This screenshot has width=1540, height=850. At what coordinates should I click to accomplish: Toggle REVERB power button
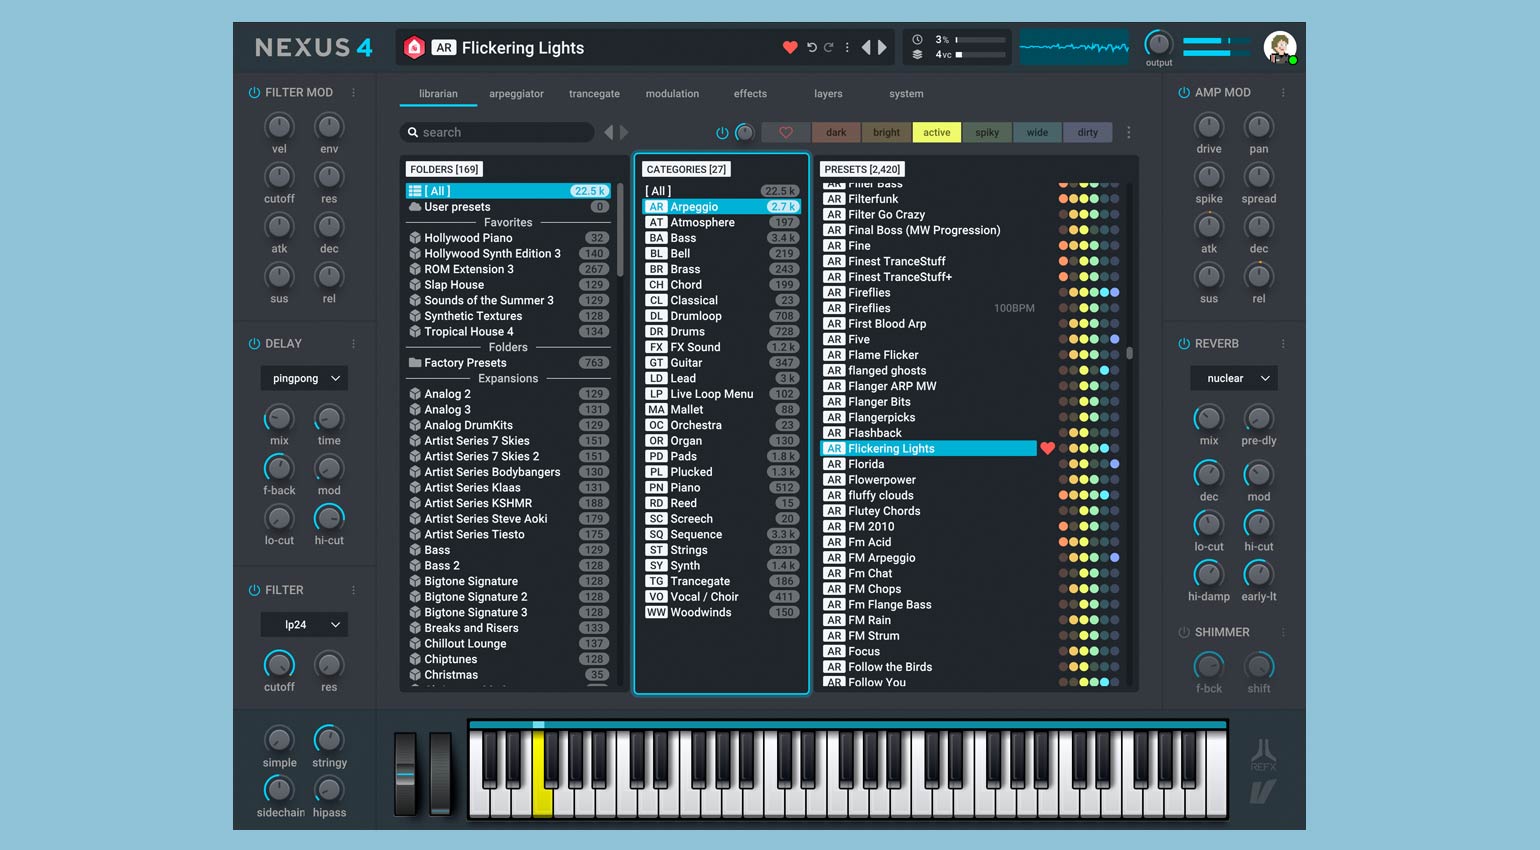pos(1184,343)
